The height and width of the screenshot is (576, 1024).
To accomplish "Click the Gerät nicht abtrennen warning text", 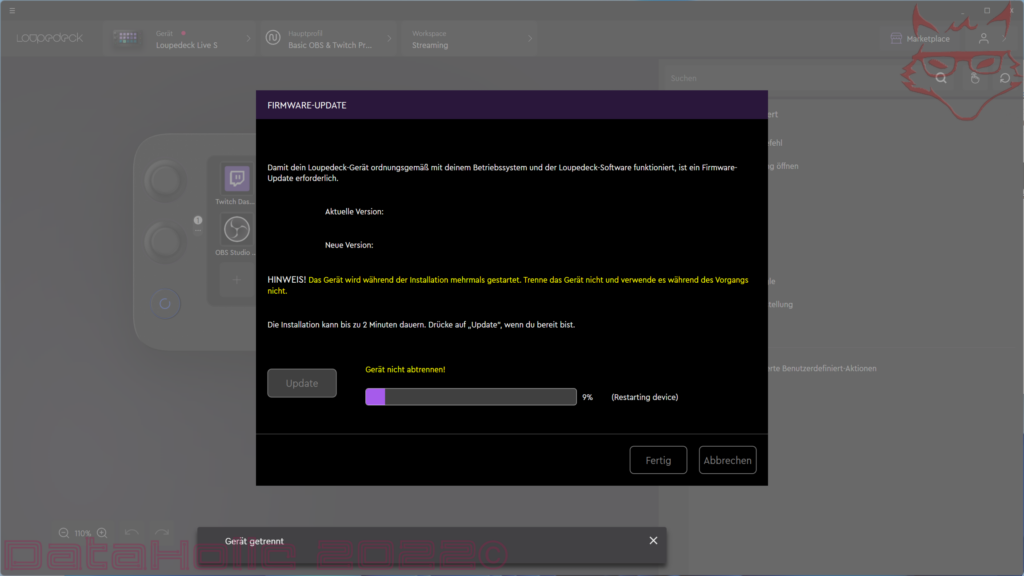I will (405, 370).
